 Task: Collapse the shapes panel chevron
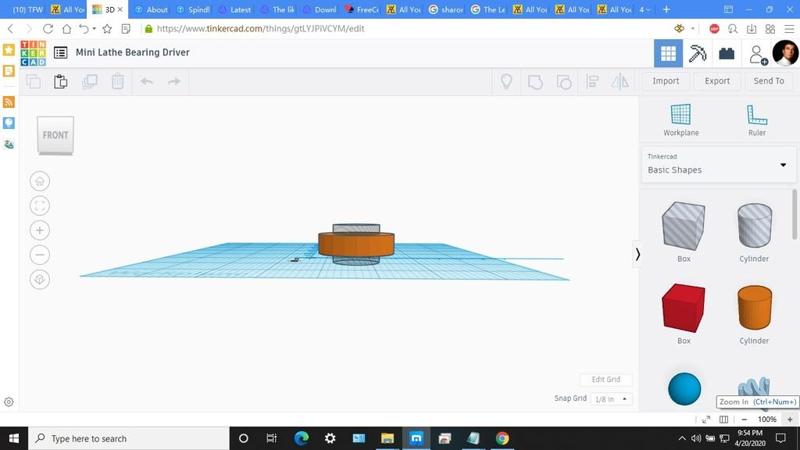coord(637,254)
